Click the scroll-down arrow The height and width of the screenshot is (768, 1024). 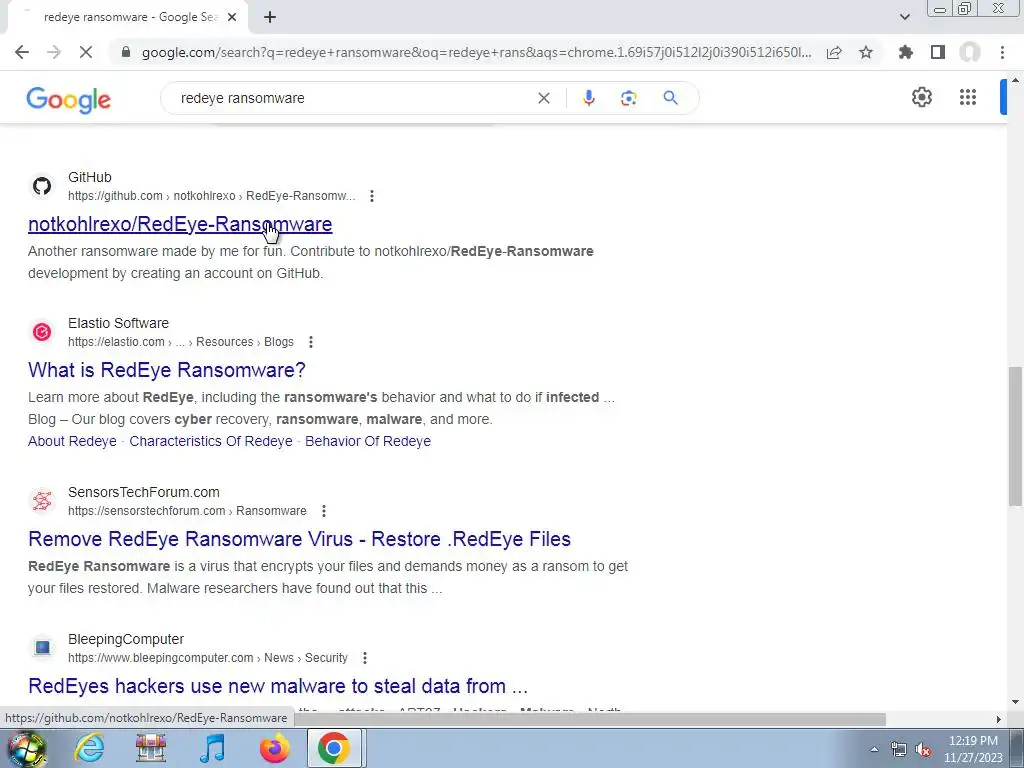tap(1015, 702)
